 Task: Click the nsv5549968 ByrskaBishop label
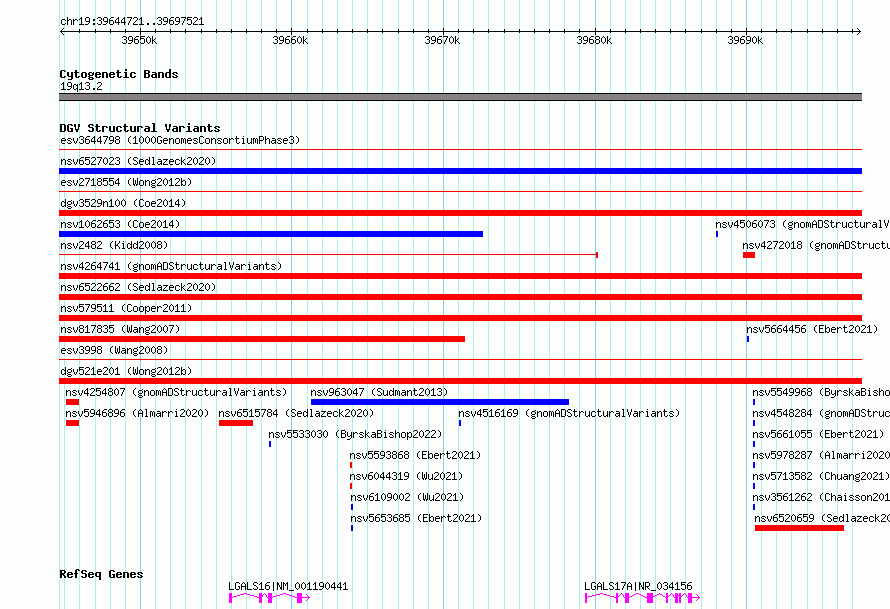pos(821,392)
